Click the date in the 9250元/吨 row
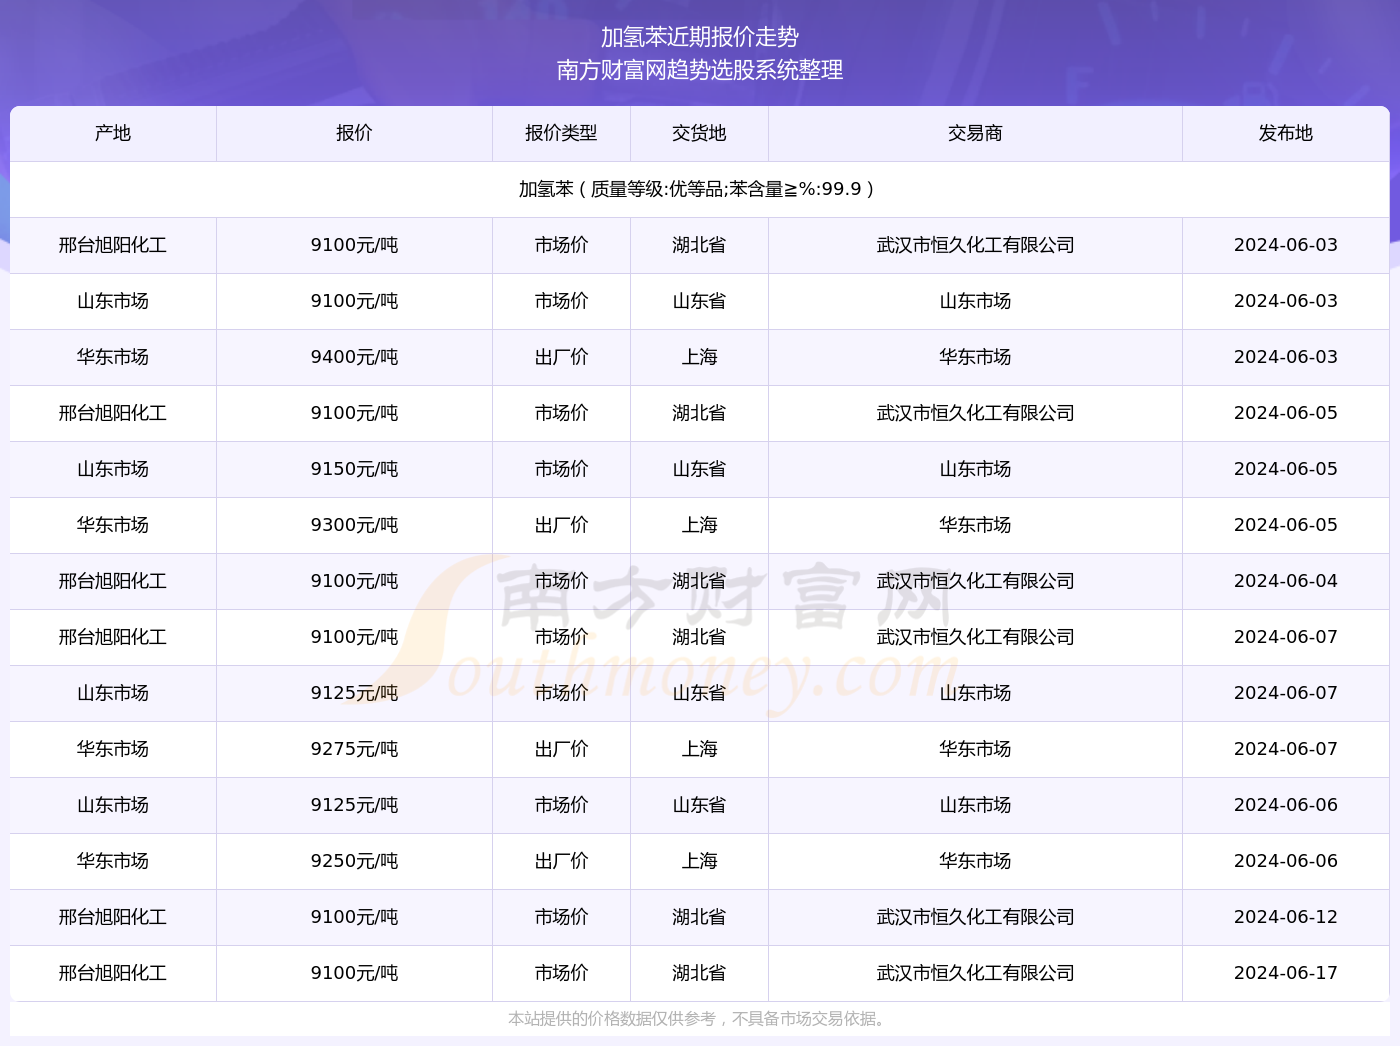 pos(1286,861)
